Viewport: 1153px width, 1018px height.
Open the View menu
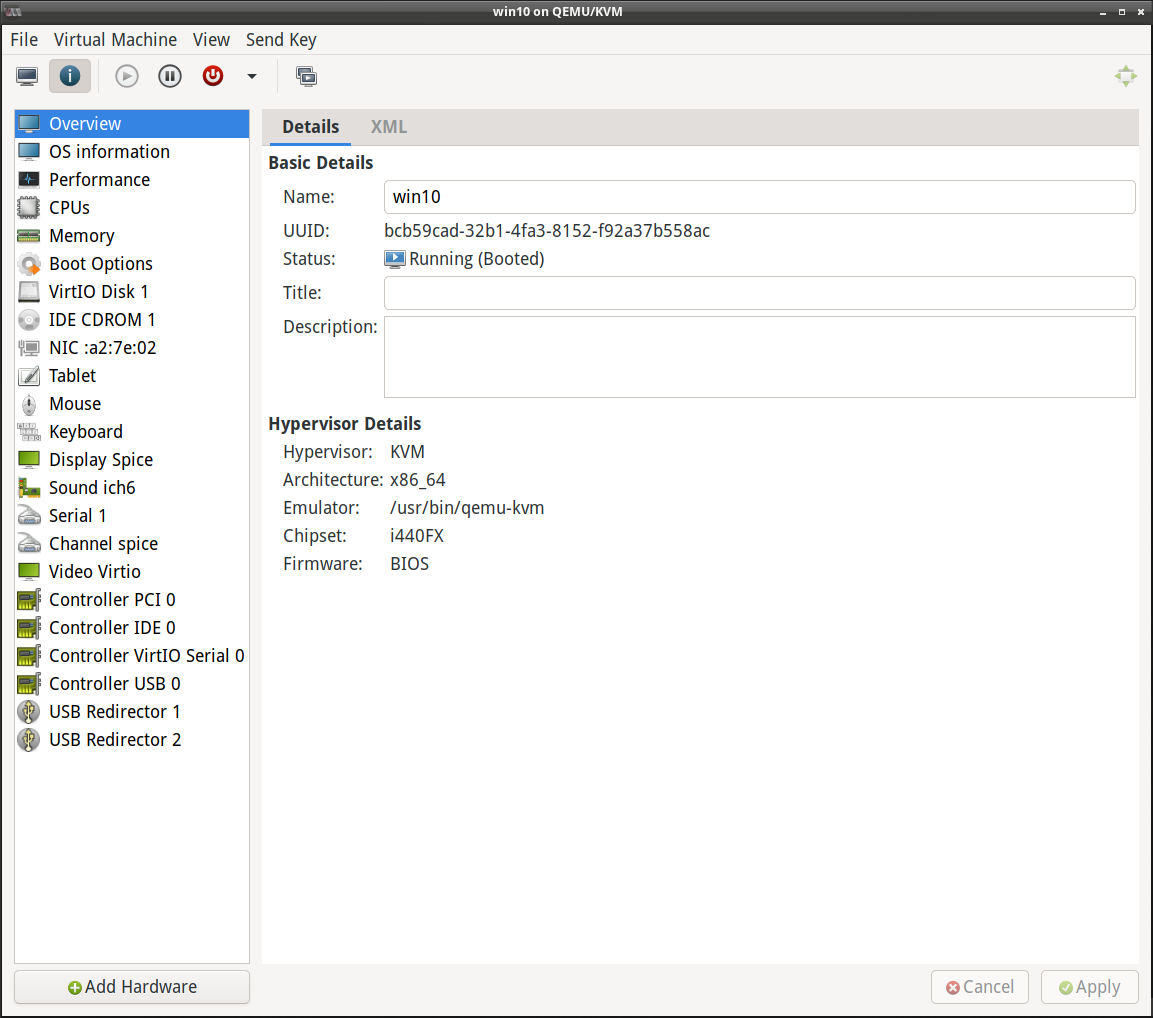[x=211, y=40]
